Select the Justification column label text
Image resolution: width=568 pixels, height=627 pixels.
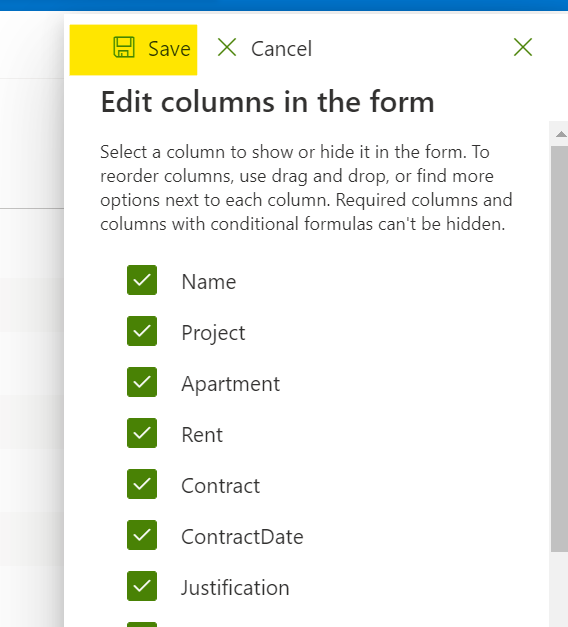pyautogui.click(x=235, y=588)
